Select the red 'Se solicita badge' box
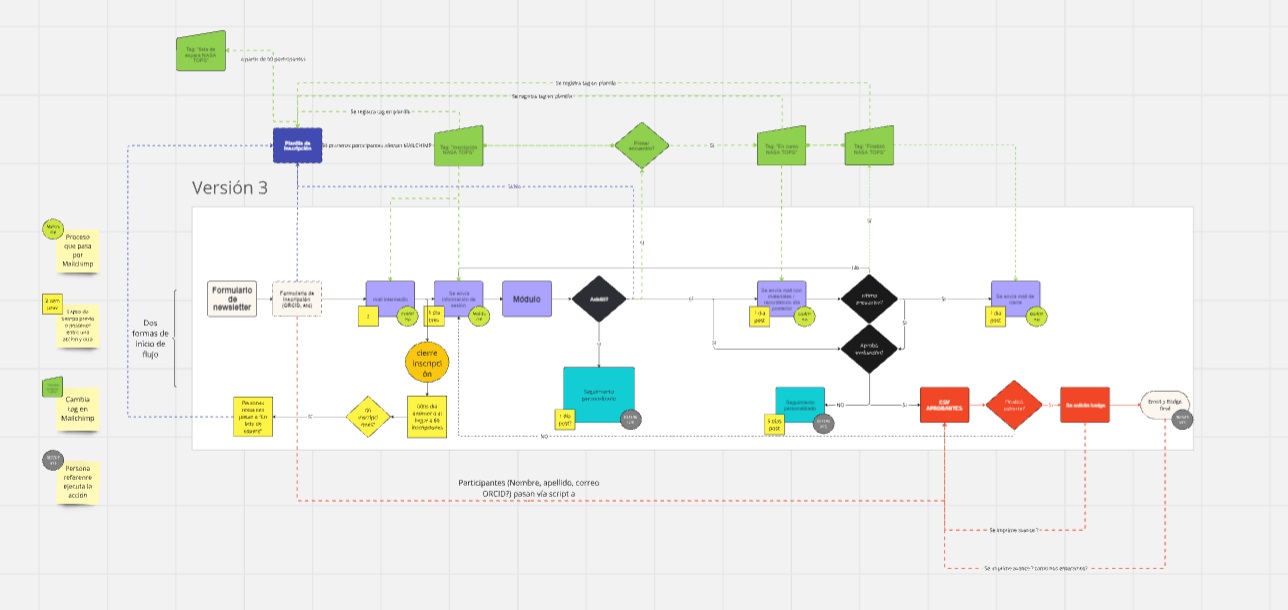Screen dimensions: 1288x610 pos(1085,404)
